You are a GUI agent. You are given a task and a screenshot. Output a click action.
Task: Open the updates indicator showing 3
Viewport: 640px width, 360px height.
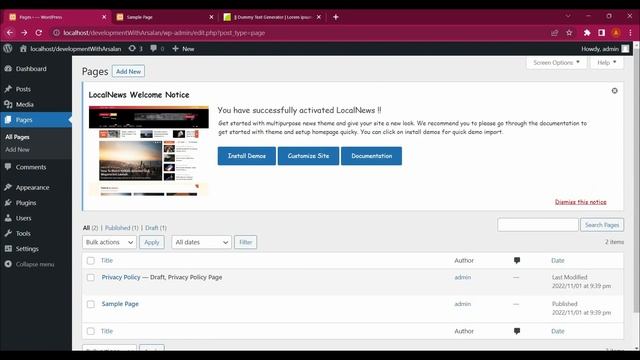point(135,49)
